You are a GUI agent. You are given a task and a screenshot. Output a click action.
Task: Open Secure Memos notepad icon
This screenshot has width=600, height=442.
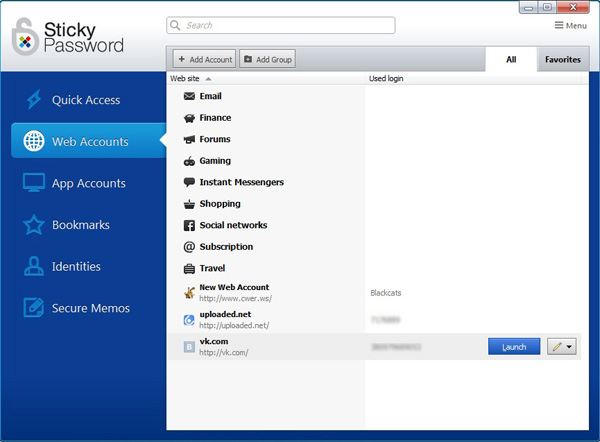click(x=34, y=307)
